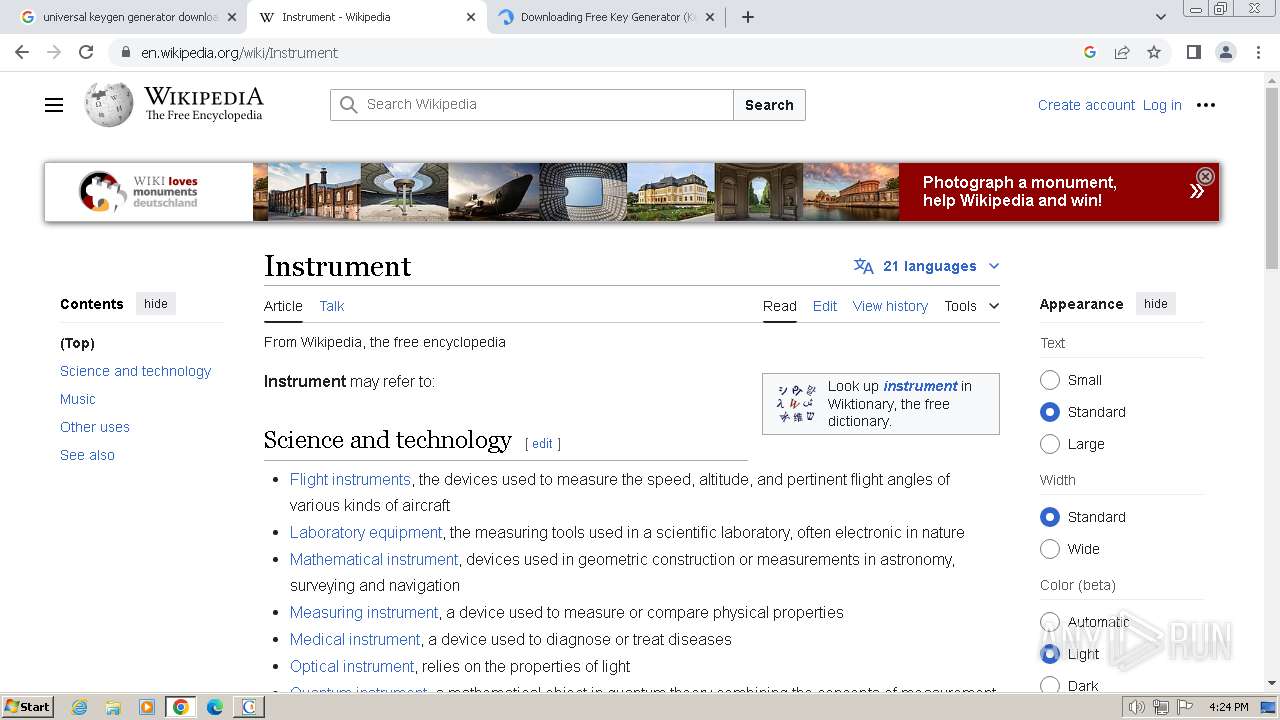Open Microsoft Edge from the taskbar
This screenshot has width=1280, height=720.
coord(215,707)
